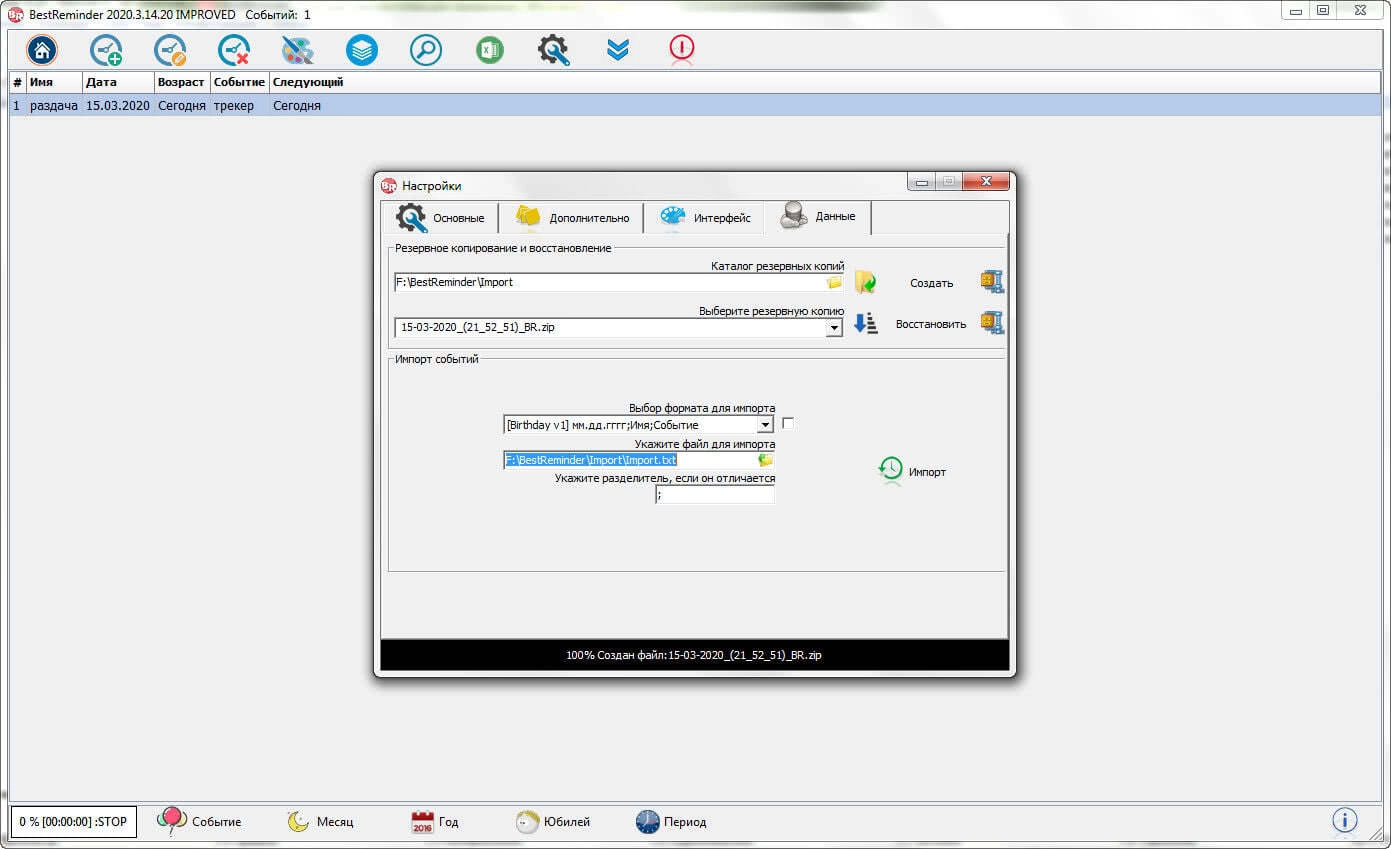Click the blue double chevron down icon

[x=618, y=50]
